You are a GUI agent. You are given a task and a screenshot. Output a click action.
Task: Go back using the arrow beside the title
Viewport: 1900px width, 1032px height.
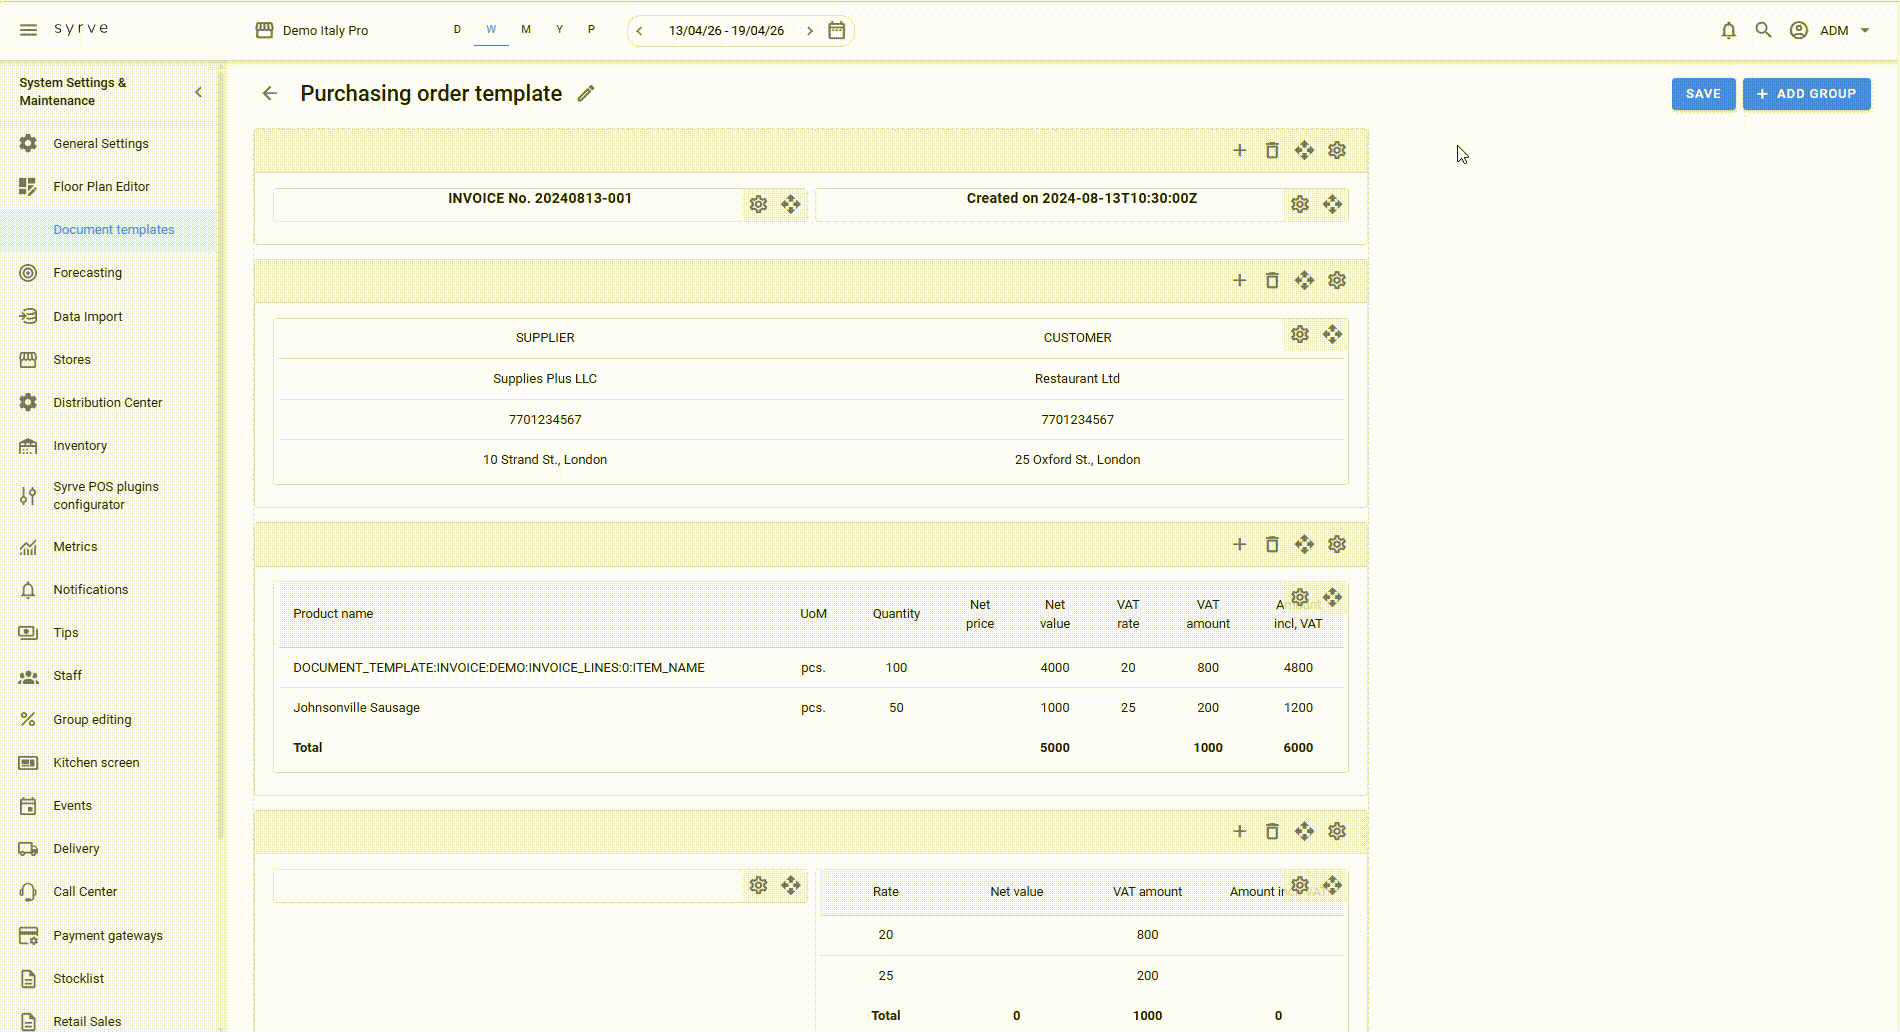(x=270, y=93)
